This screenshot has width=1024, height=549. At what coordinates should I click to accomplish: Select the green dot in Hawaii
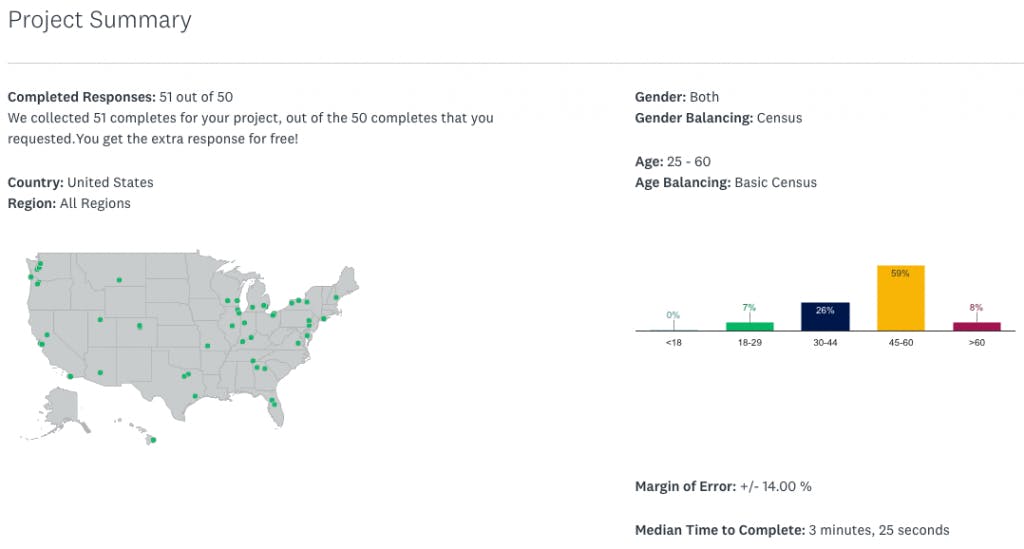[153, 440]
